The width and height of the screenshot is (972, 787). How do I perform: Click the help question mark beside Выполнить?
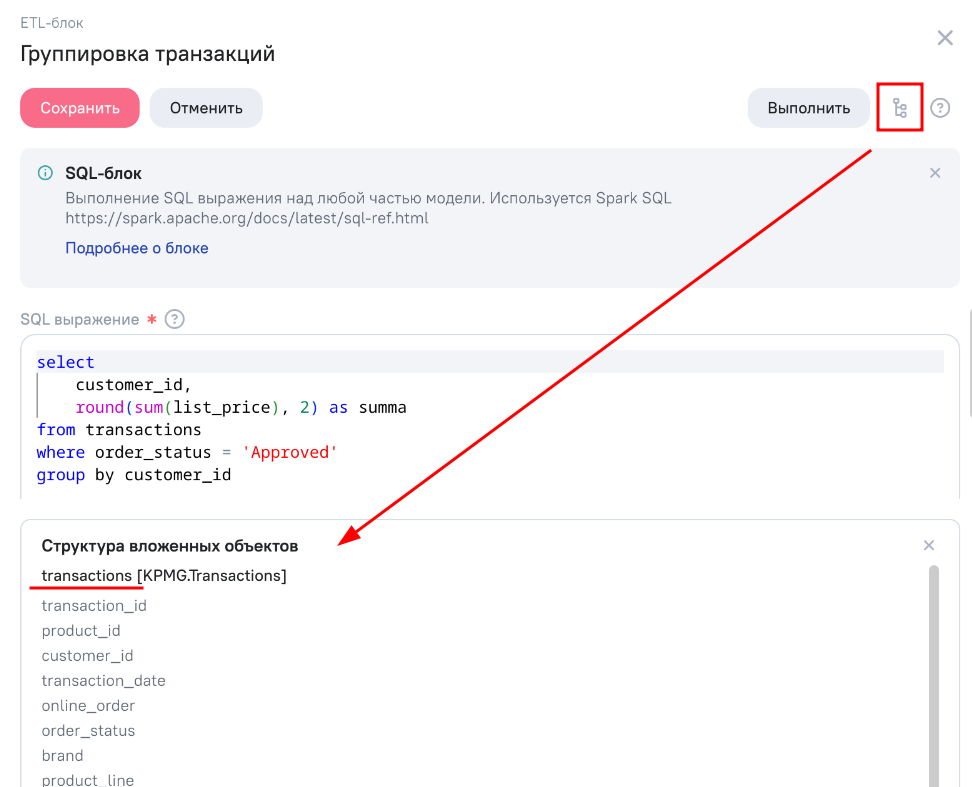(x=940, y=108)
